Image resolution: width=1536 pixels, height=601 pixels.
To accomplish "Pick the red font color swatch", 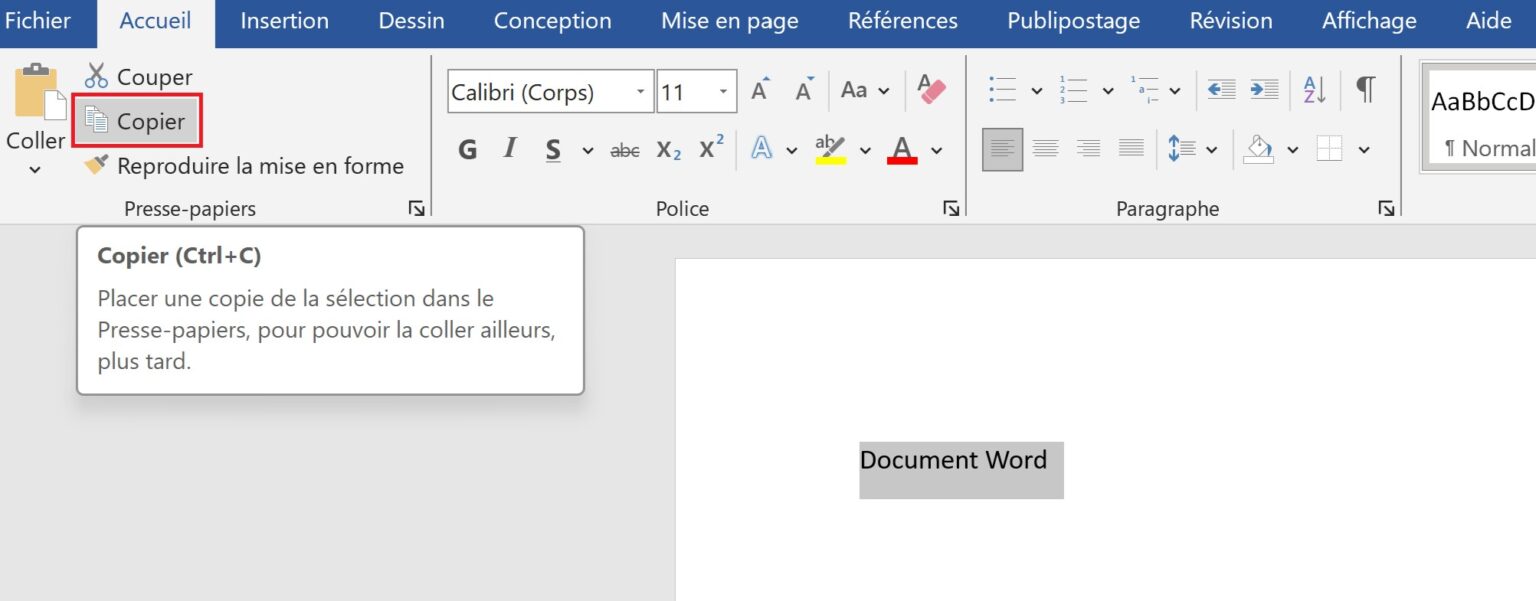I will [901, 148].
